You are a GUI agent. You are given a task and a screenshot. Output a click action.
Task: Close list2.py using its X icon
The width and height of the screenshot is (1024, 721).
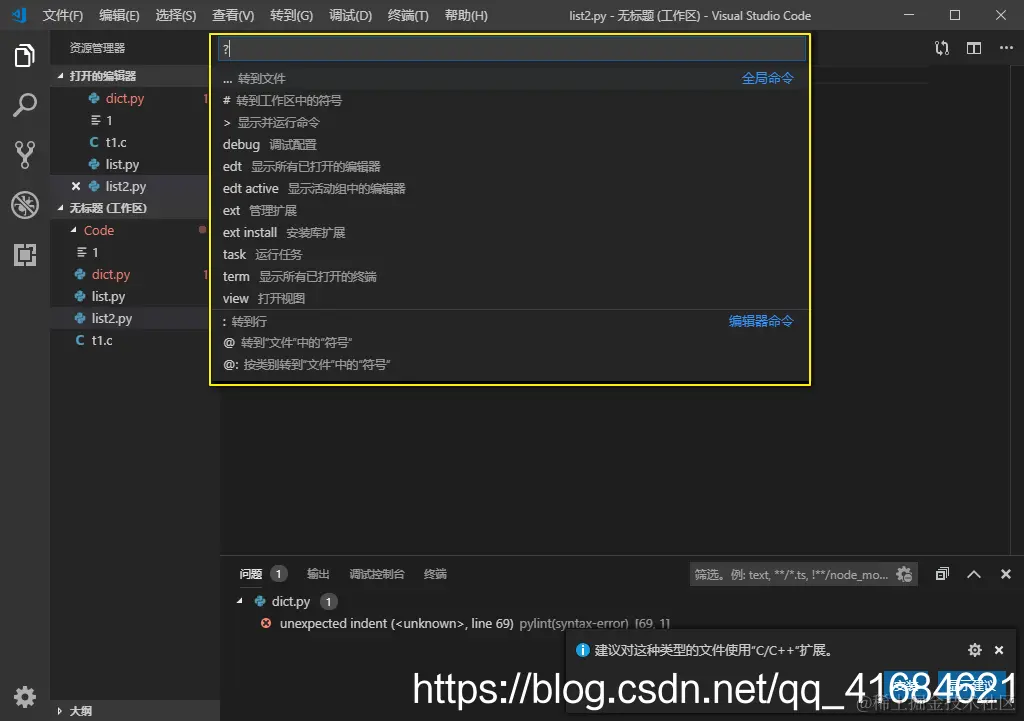(76, 186)
